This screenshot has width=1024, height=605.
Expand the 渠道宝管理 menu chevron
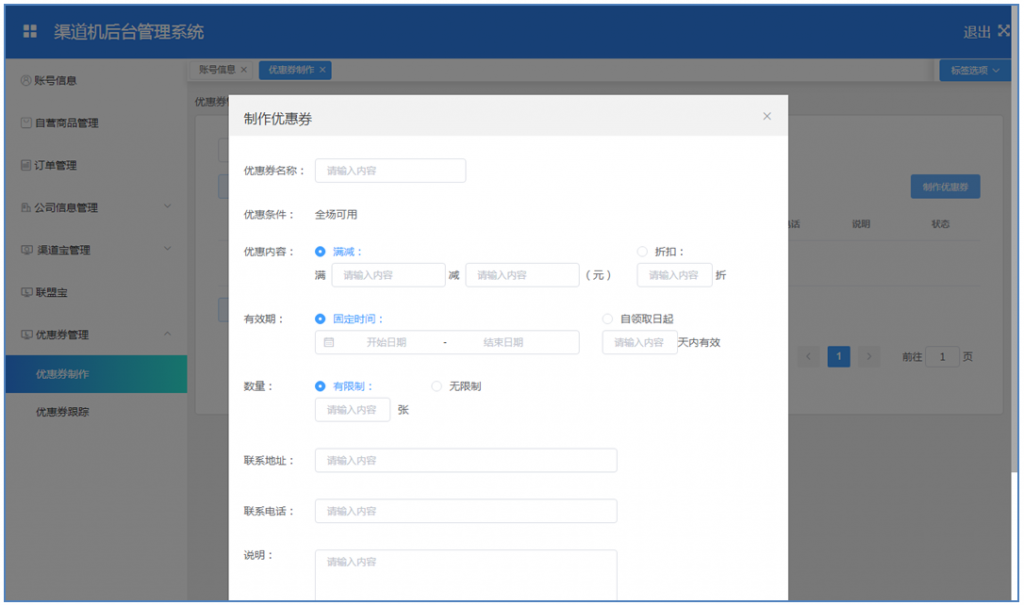coord(167,249)
